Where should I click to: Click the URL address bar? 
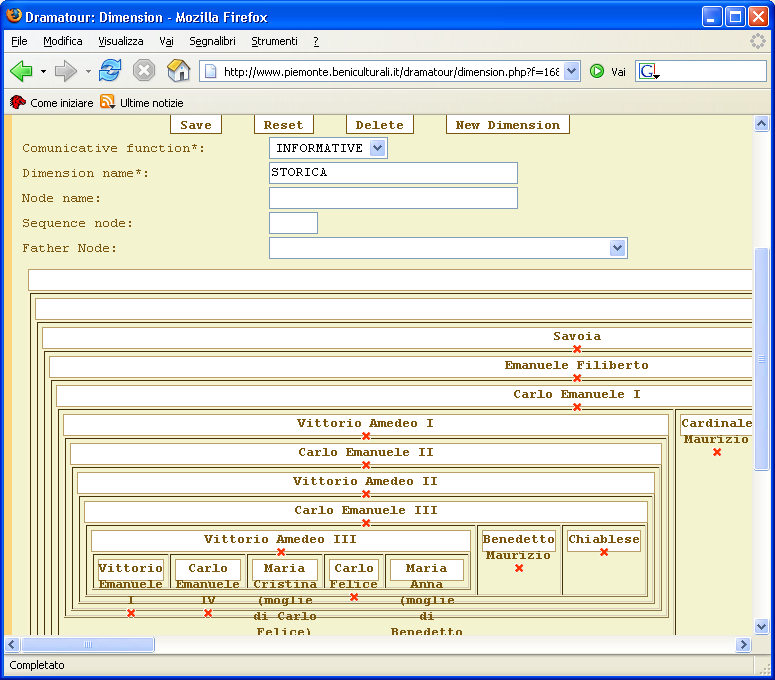(390, 72)
